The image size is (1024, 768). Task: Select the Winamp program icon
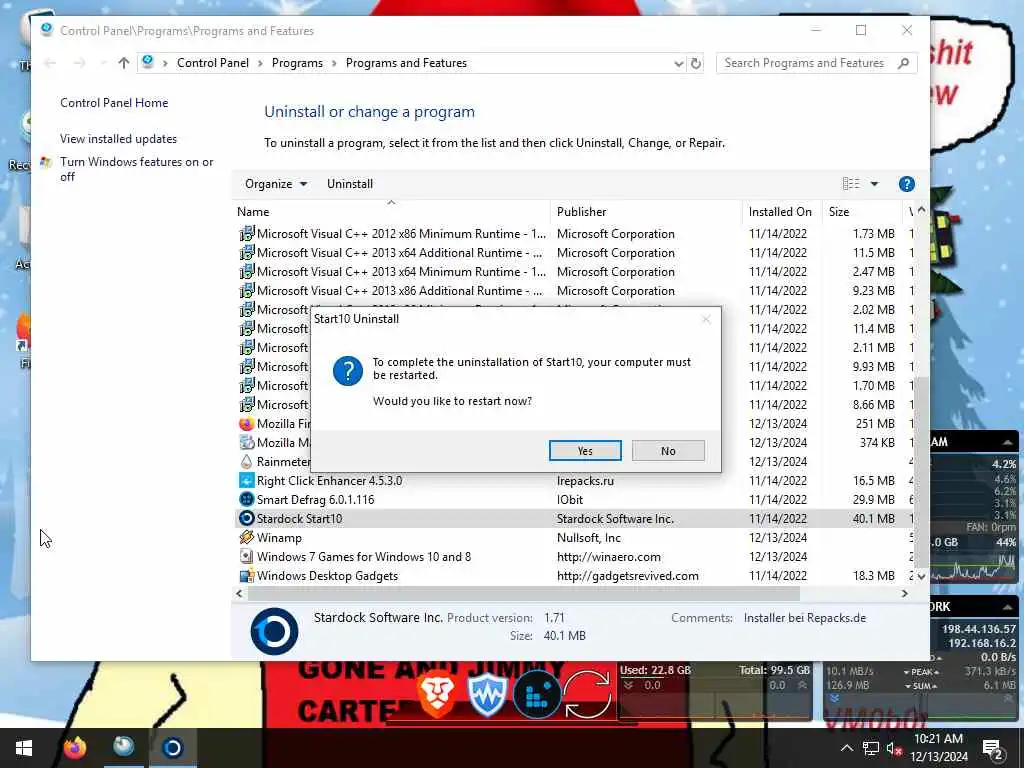tap(246, 537)
